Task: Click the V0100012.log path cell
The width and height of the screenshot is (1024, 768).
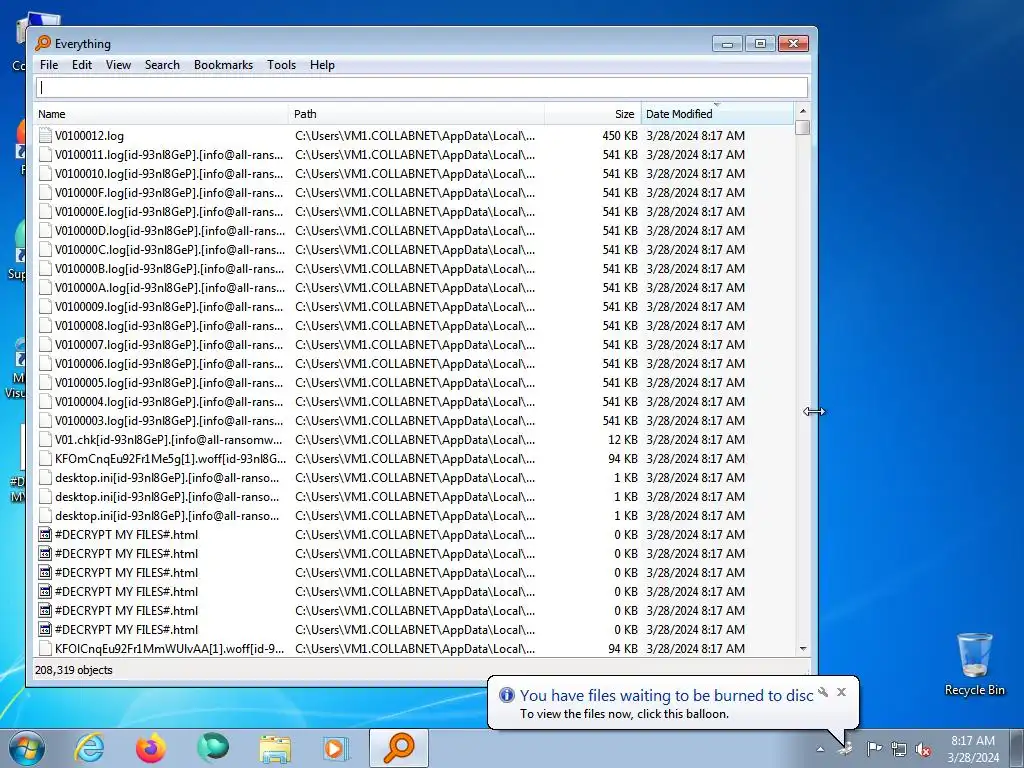Action: point(415,136)
